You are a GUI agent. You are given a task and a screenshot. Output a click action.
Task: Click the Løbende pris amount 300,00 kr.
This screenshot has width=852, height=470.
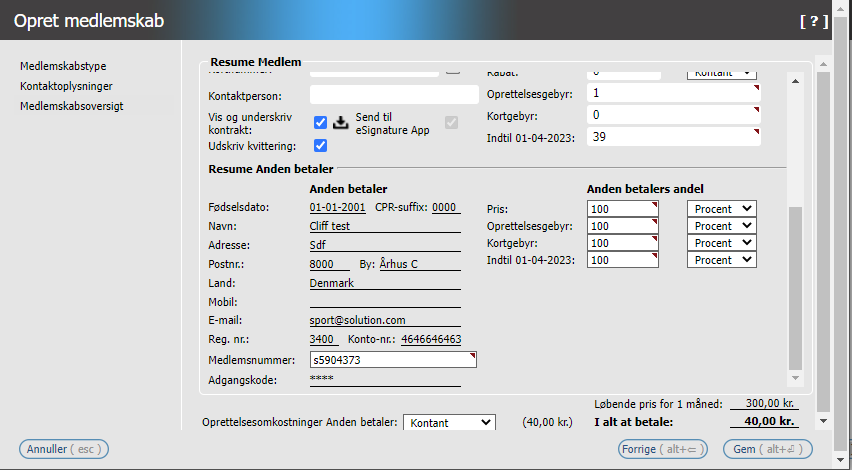tap(770, 404)
